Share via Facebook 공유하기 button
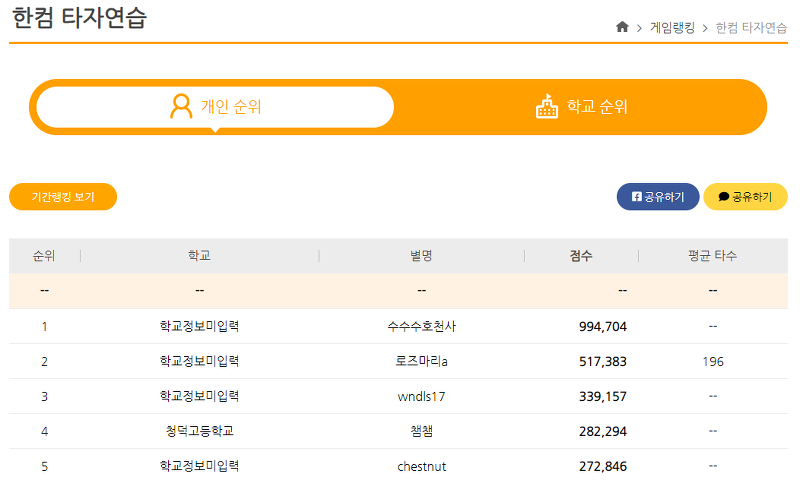800x480 pixels. click(658, 197)
